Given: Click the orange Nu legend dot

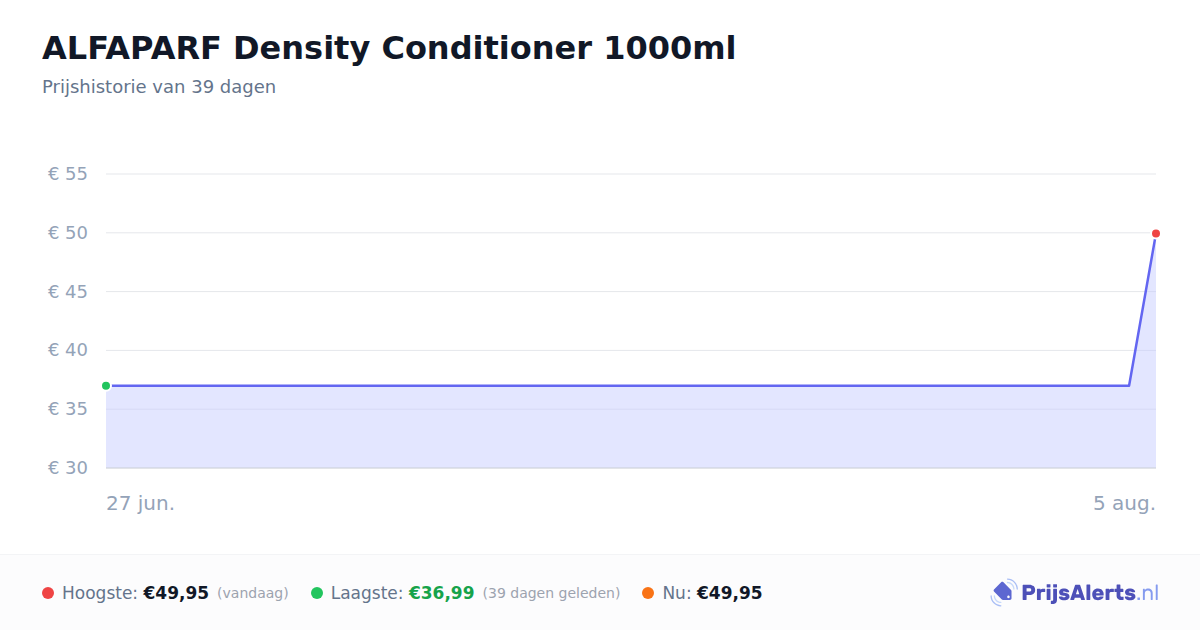Looking at the screenshot, I should (x=648, y=593).
